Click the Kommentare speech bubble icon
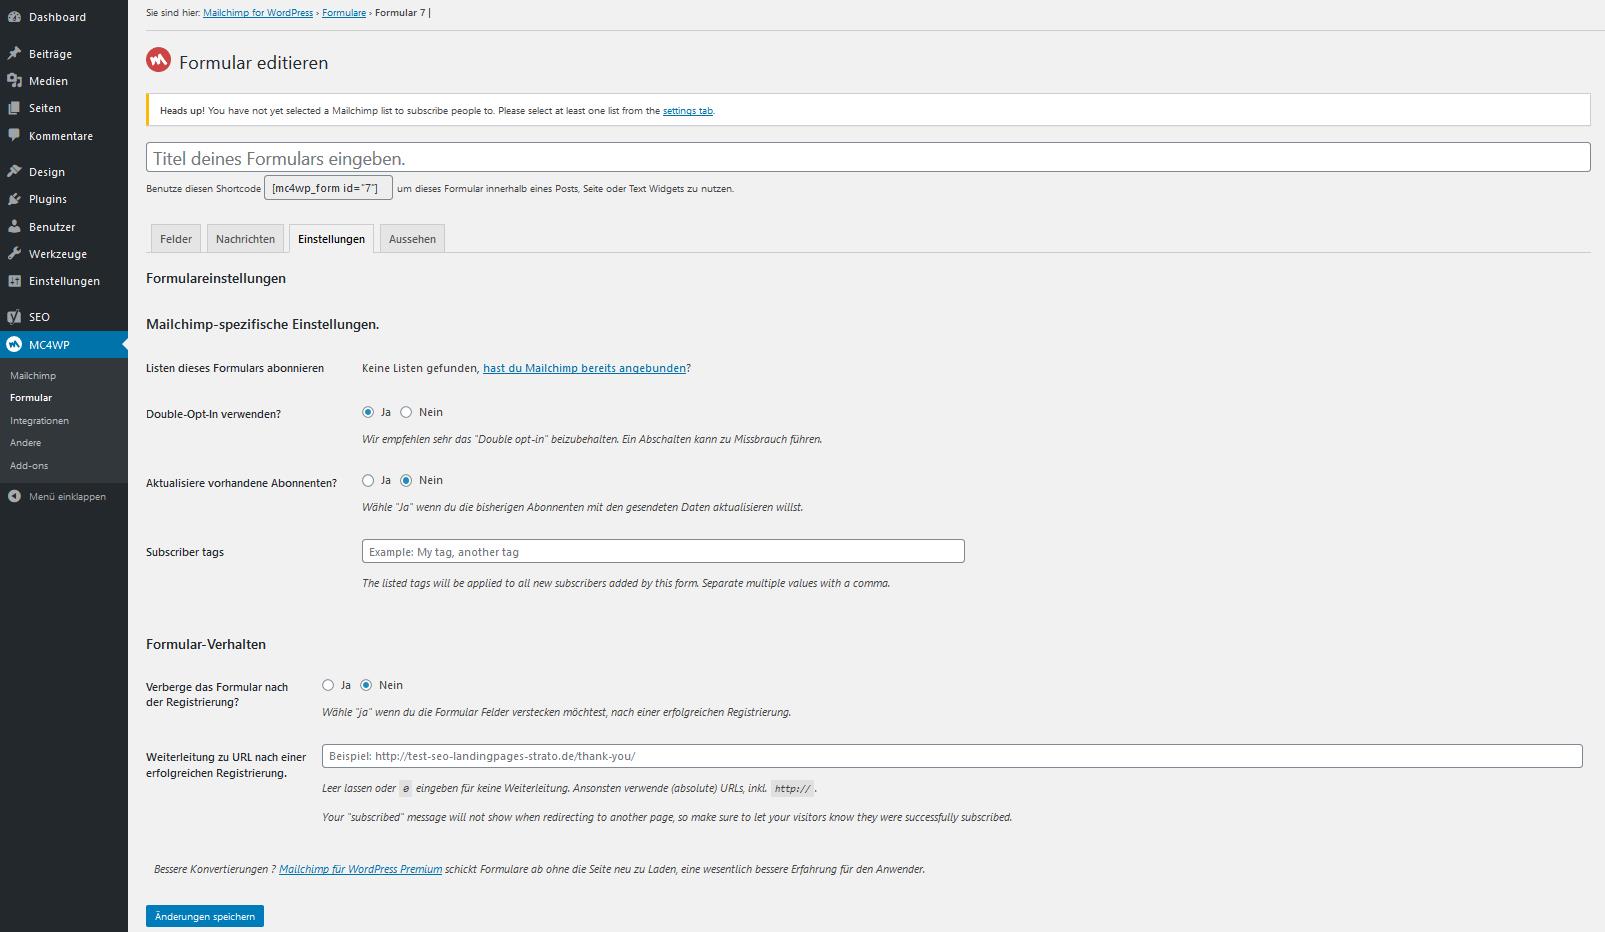 (14, 135)
